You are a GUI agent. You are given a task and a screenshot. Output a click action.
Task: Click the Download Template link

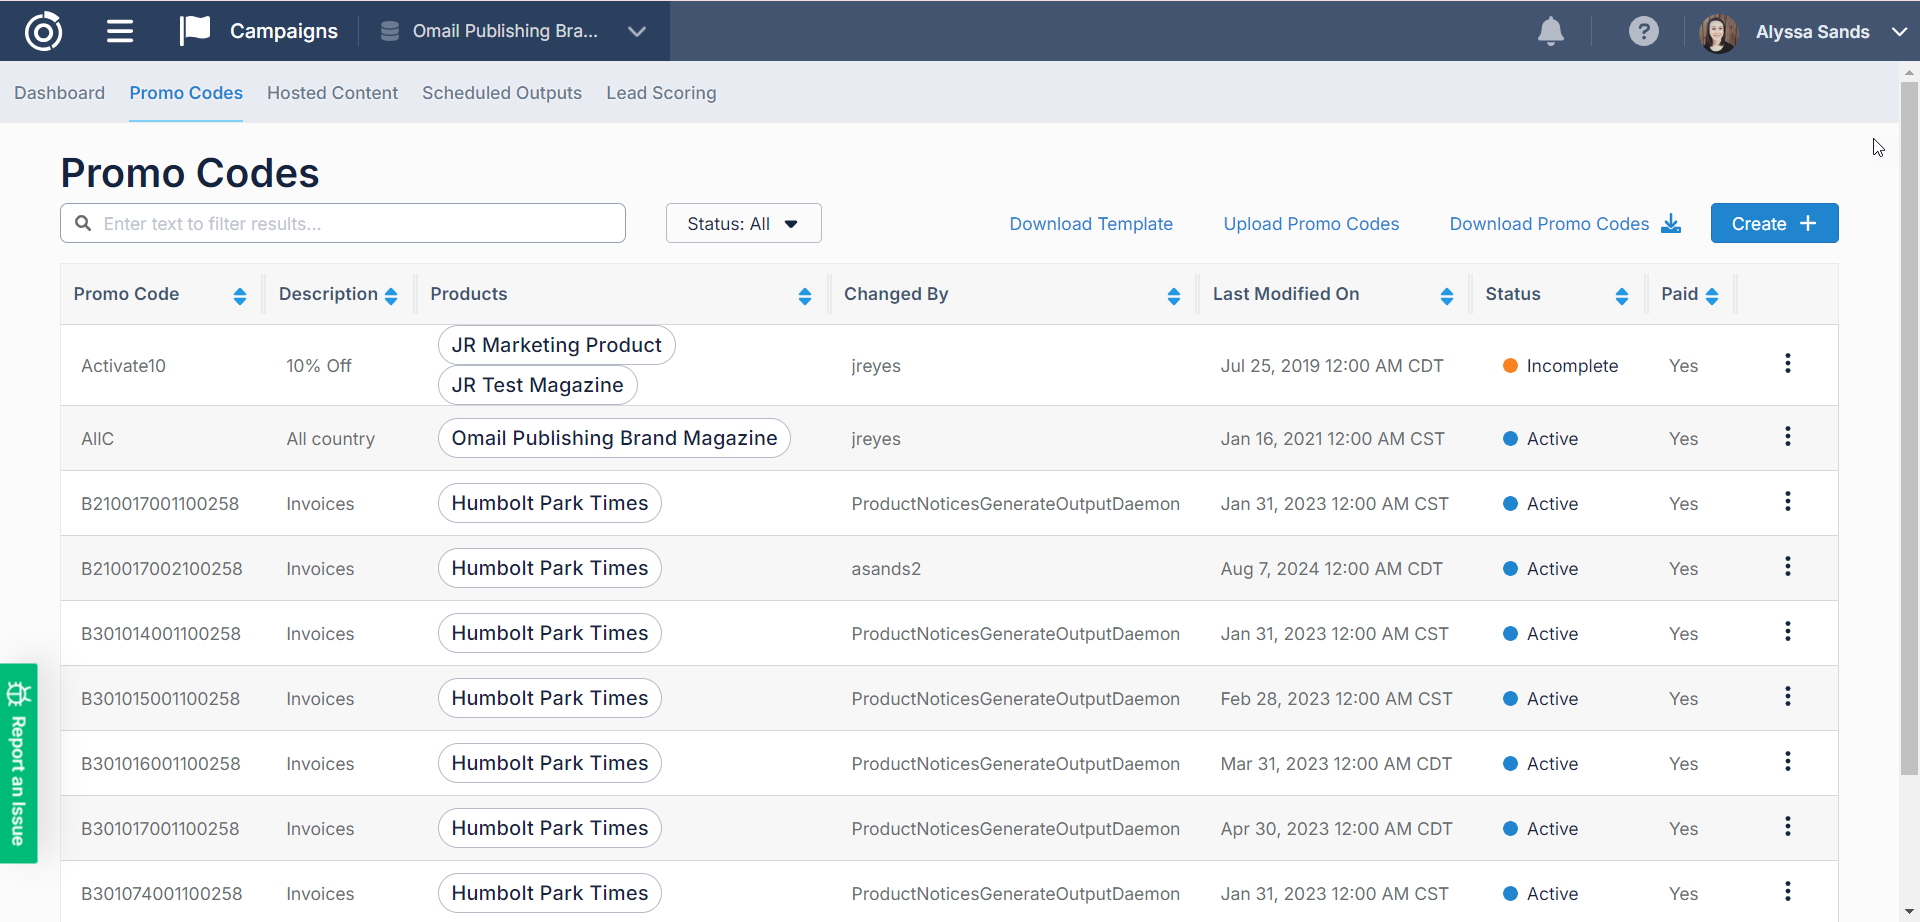pyautogui.click(x=1090, y=224)
